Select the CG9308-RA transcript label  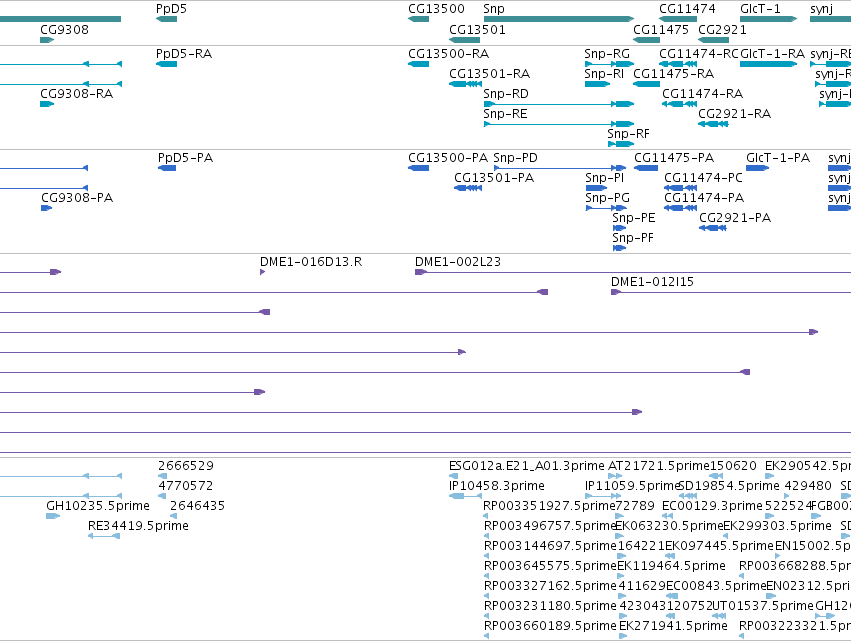77,93
